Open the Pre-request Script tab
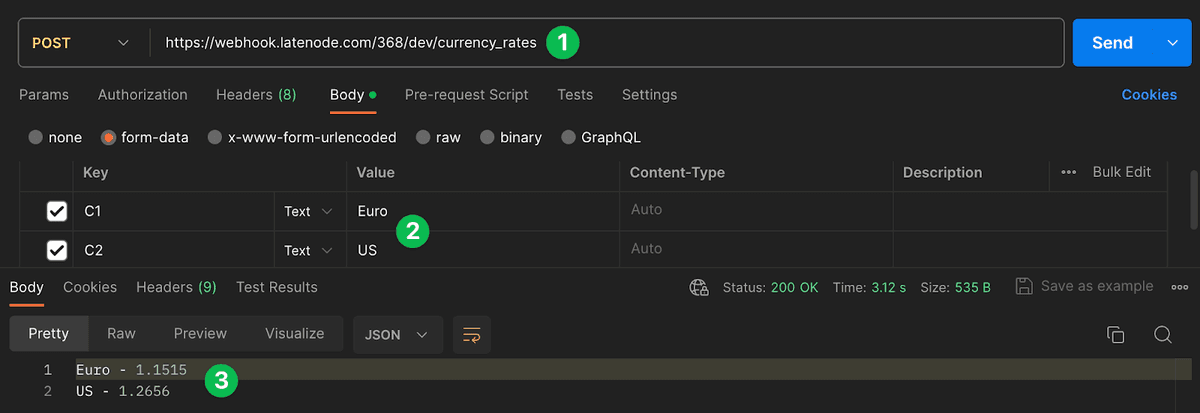 pos(466,95)
